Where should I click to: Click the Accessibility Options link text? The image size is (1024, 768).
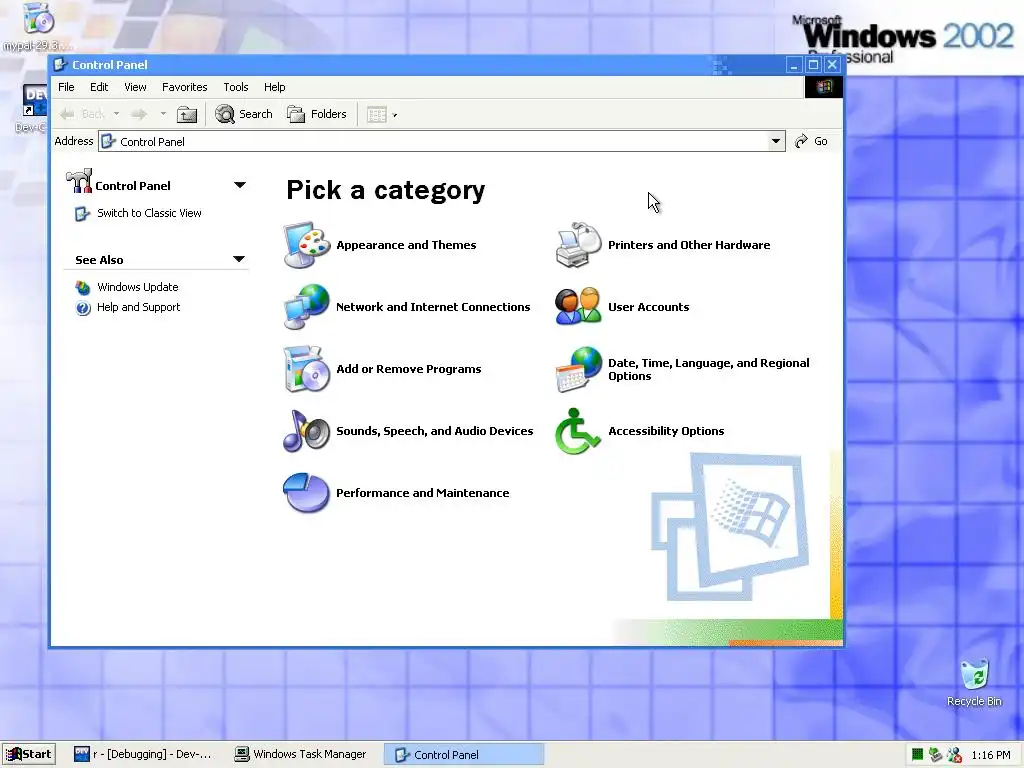click(x=666, y=431)
